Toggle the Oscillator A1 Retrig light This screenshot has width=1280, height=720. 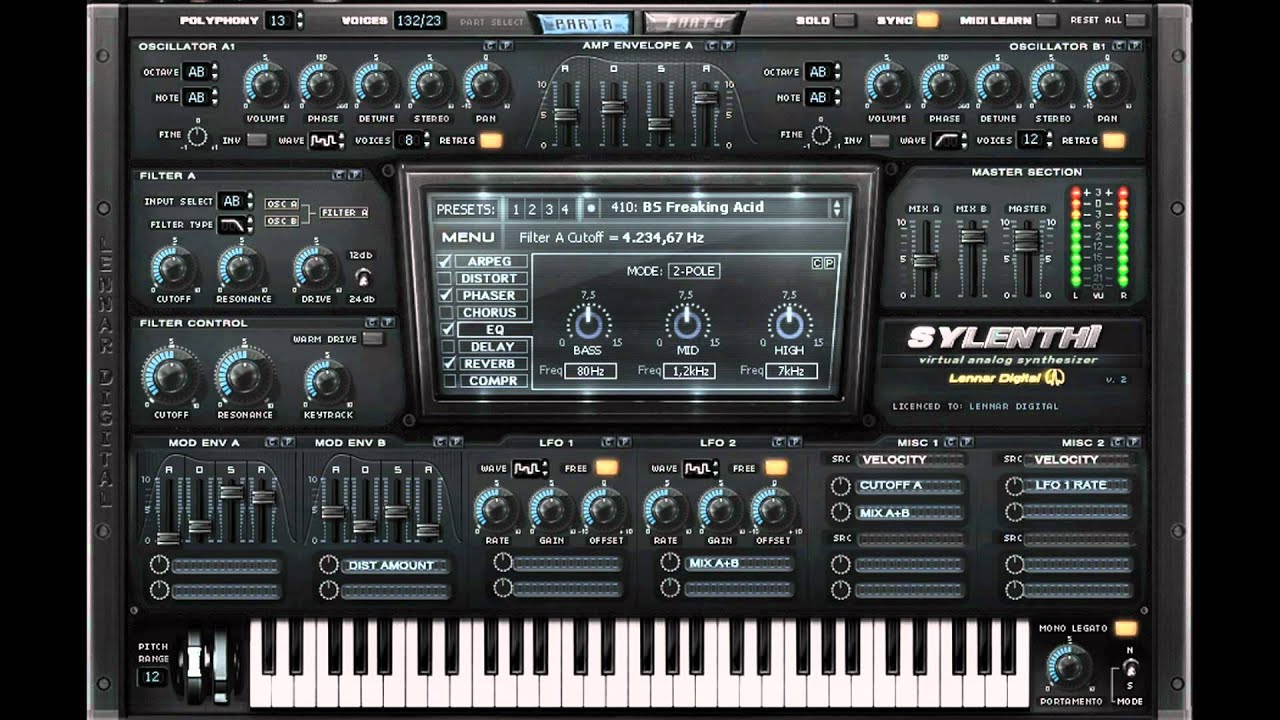(x=491, y=140)
